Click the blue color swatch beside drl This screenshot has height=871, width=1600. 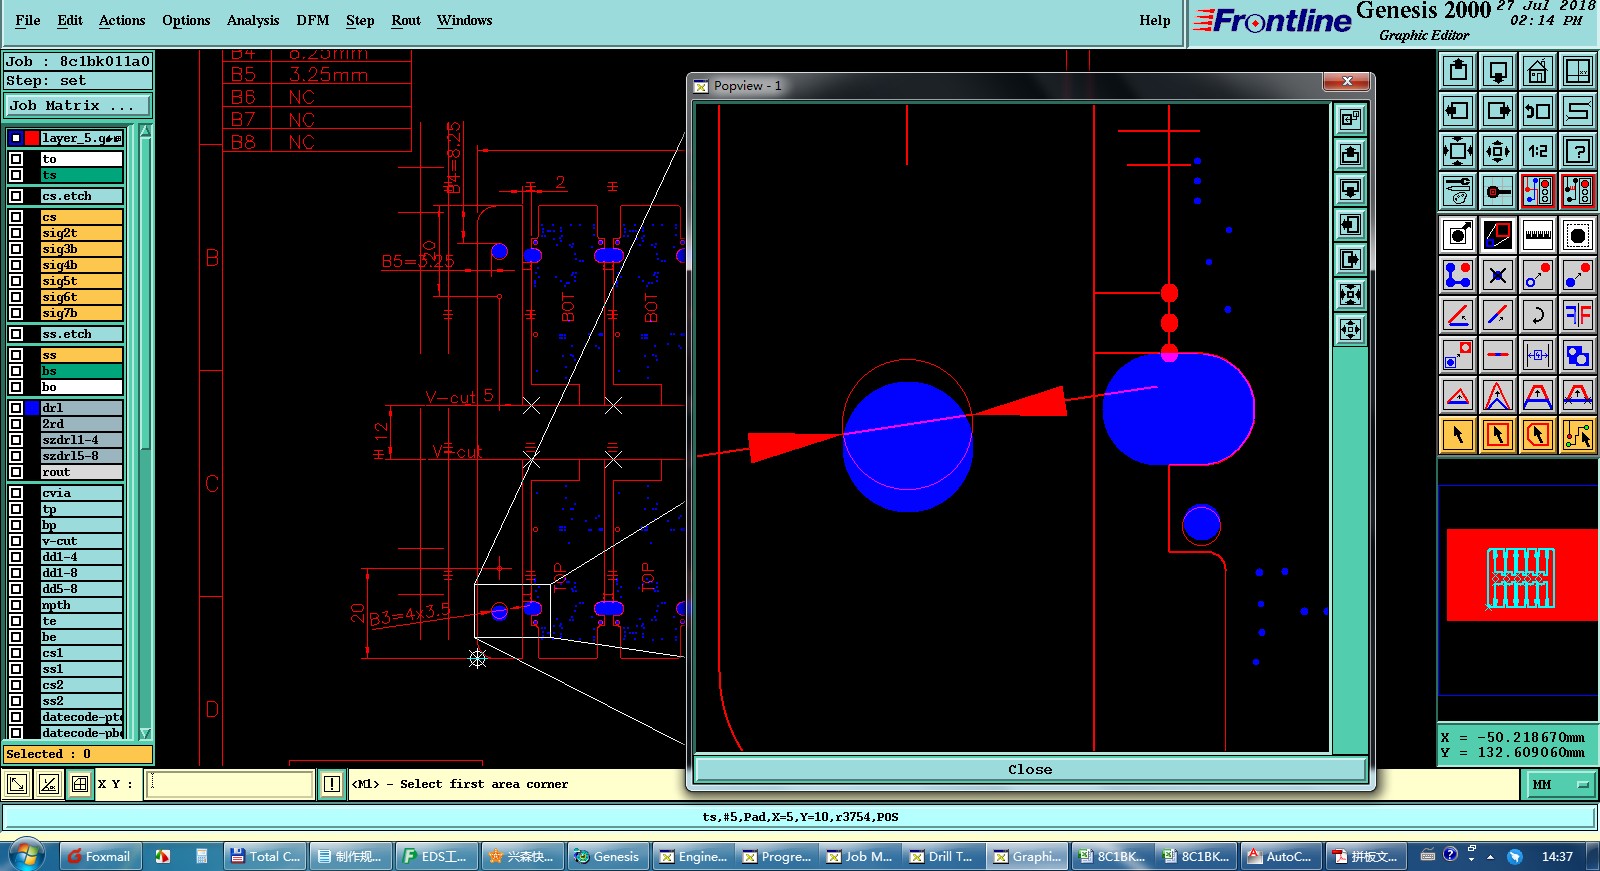(32, 408)
